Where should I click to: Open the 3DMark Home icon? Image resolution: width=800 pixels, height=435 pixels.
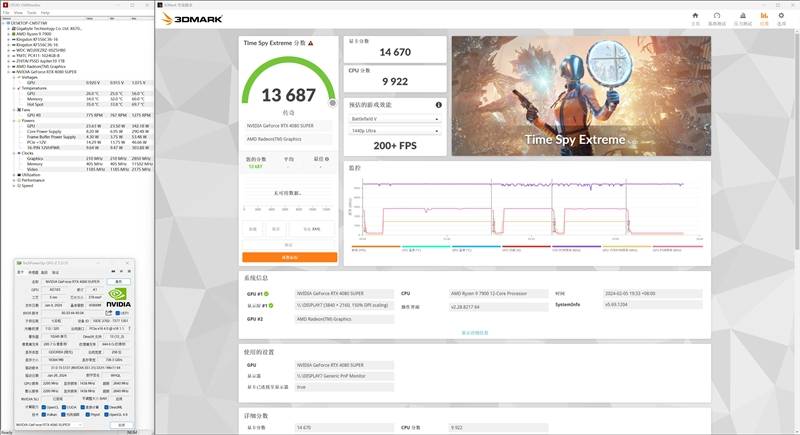pos(695,16)
